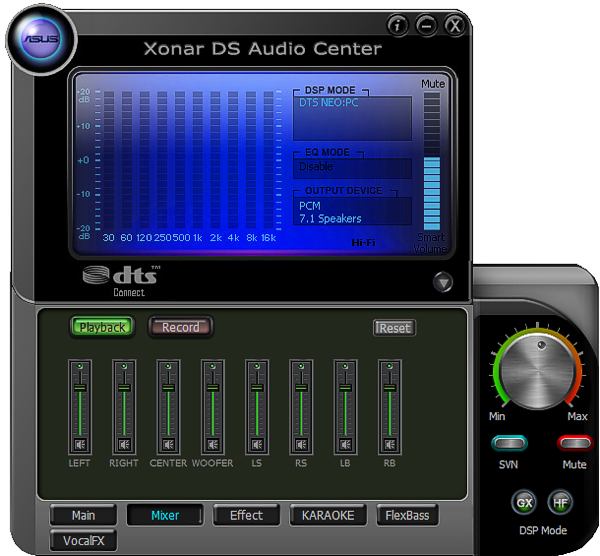Viewport: 600px width, 556px height.
Task: Mute the LS channel speaker icon
Action: pyautogui.click(x=257, y=445)
